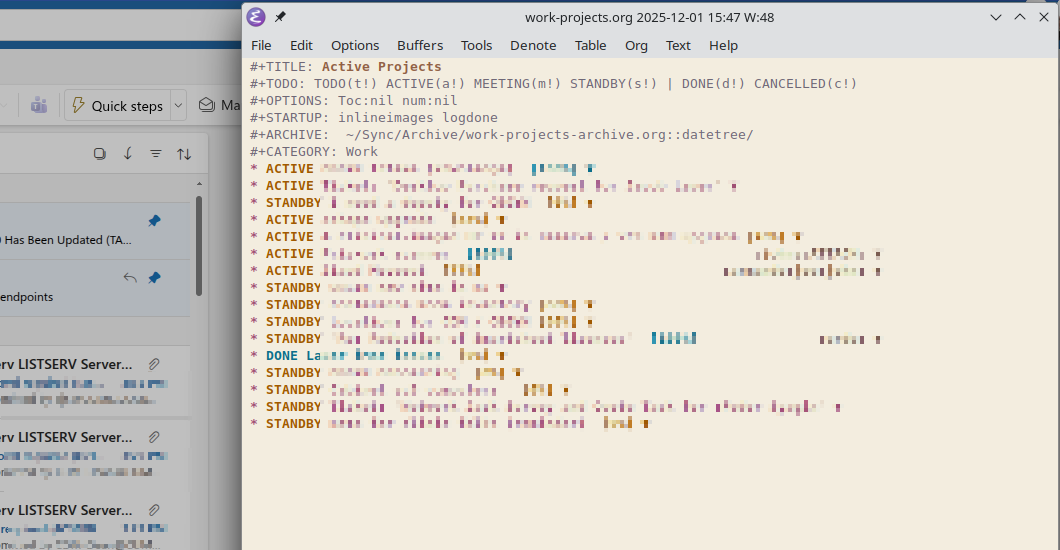
Task: Open the Tools menu
Action: [477, 45]
